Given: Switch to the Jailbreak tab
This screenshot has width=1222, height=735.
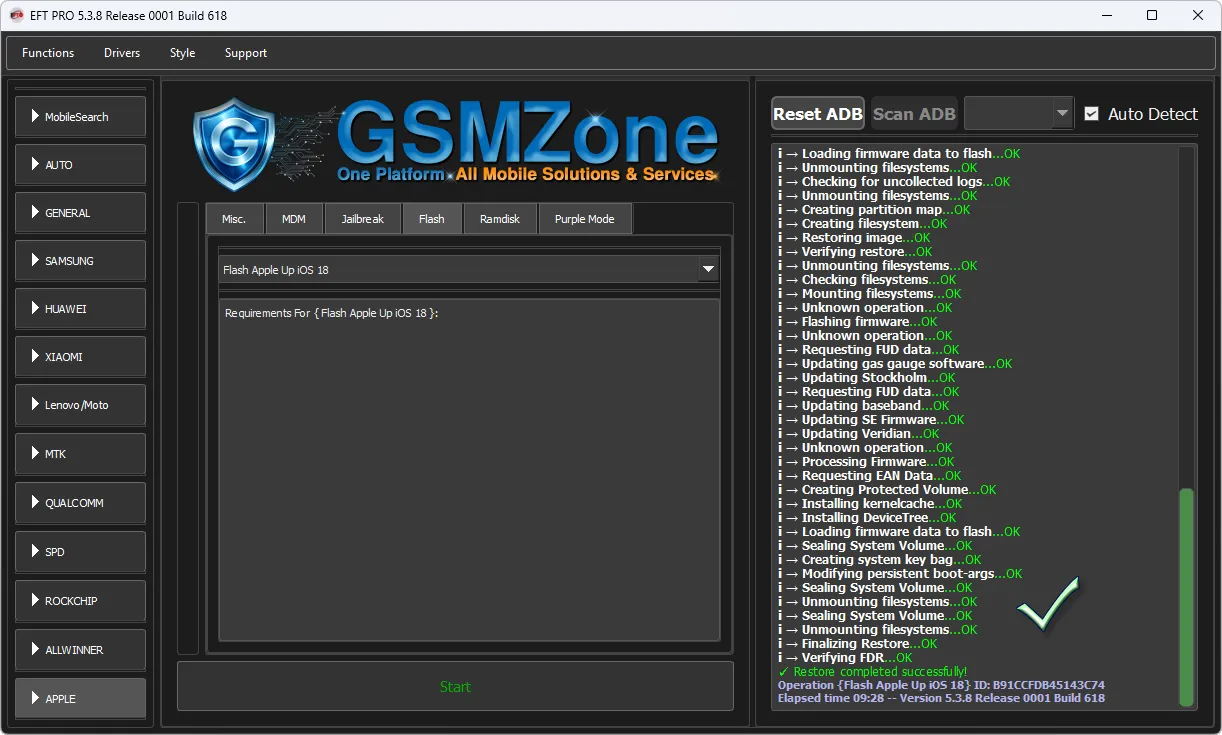Looking at the screenshot, I should coord(362,219).
